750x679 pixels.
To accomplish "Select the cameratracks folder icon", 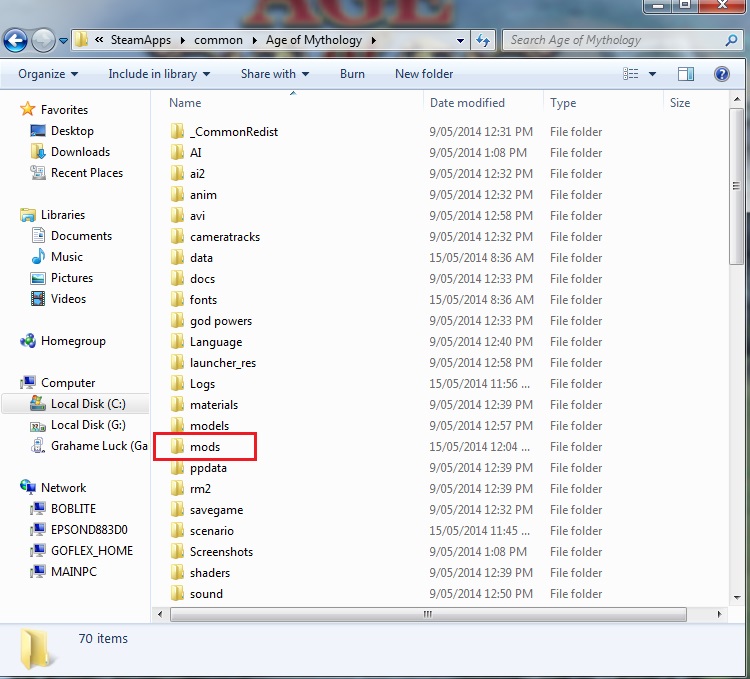I will coord(177,236).
